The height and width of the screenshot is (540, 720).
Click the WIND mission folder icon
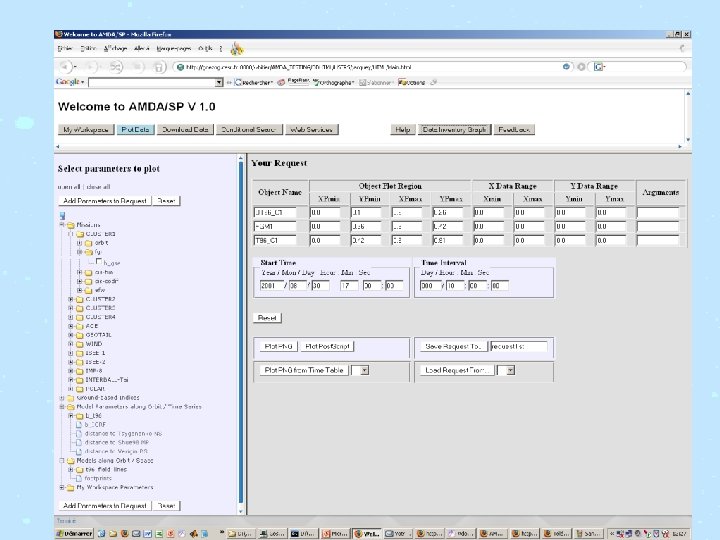pyautogui.click(x=79, y=343)
